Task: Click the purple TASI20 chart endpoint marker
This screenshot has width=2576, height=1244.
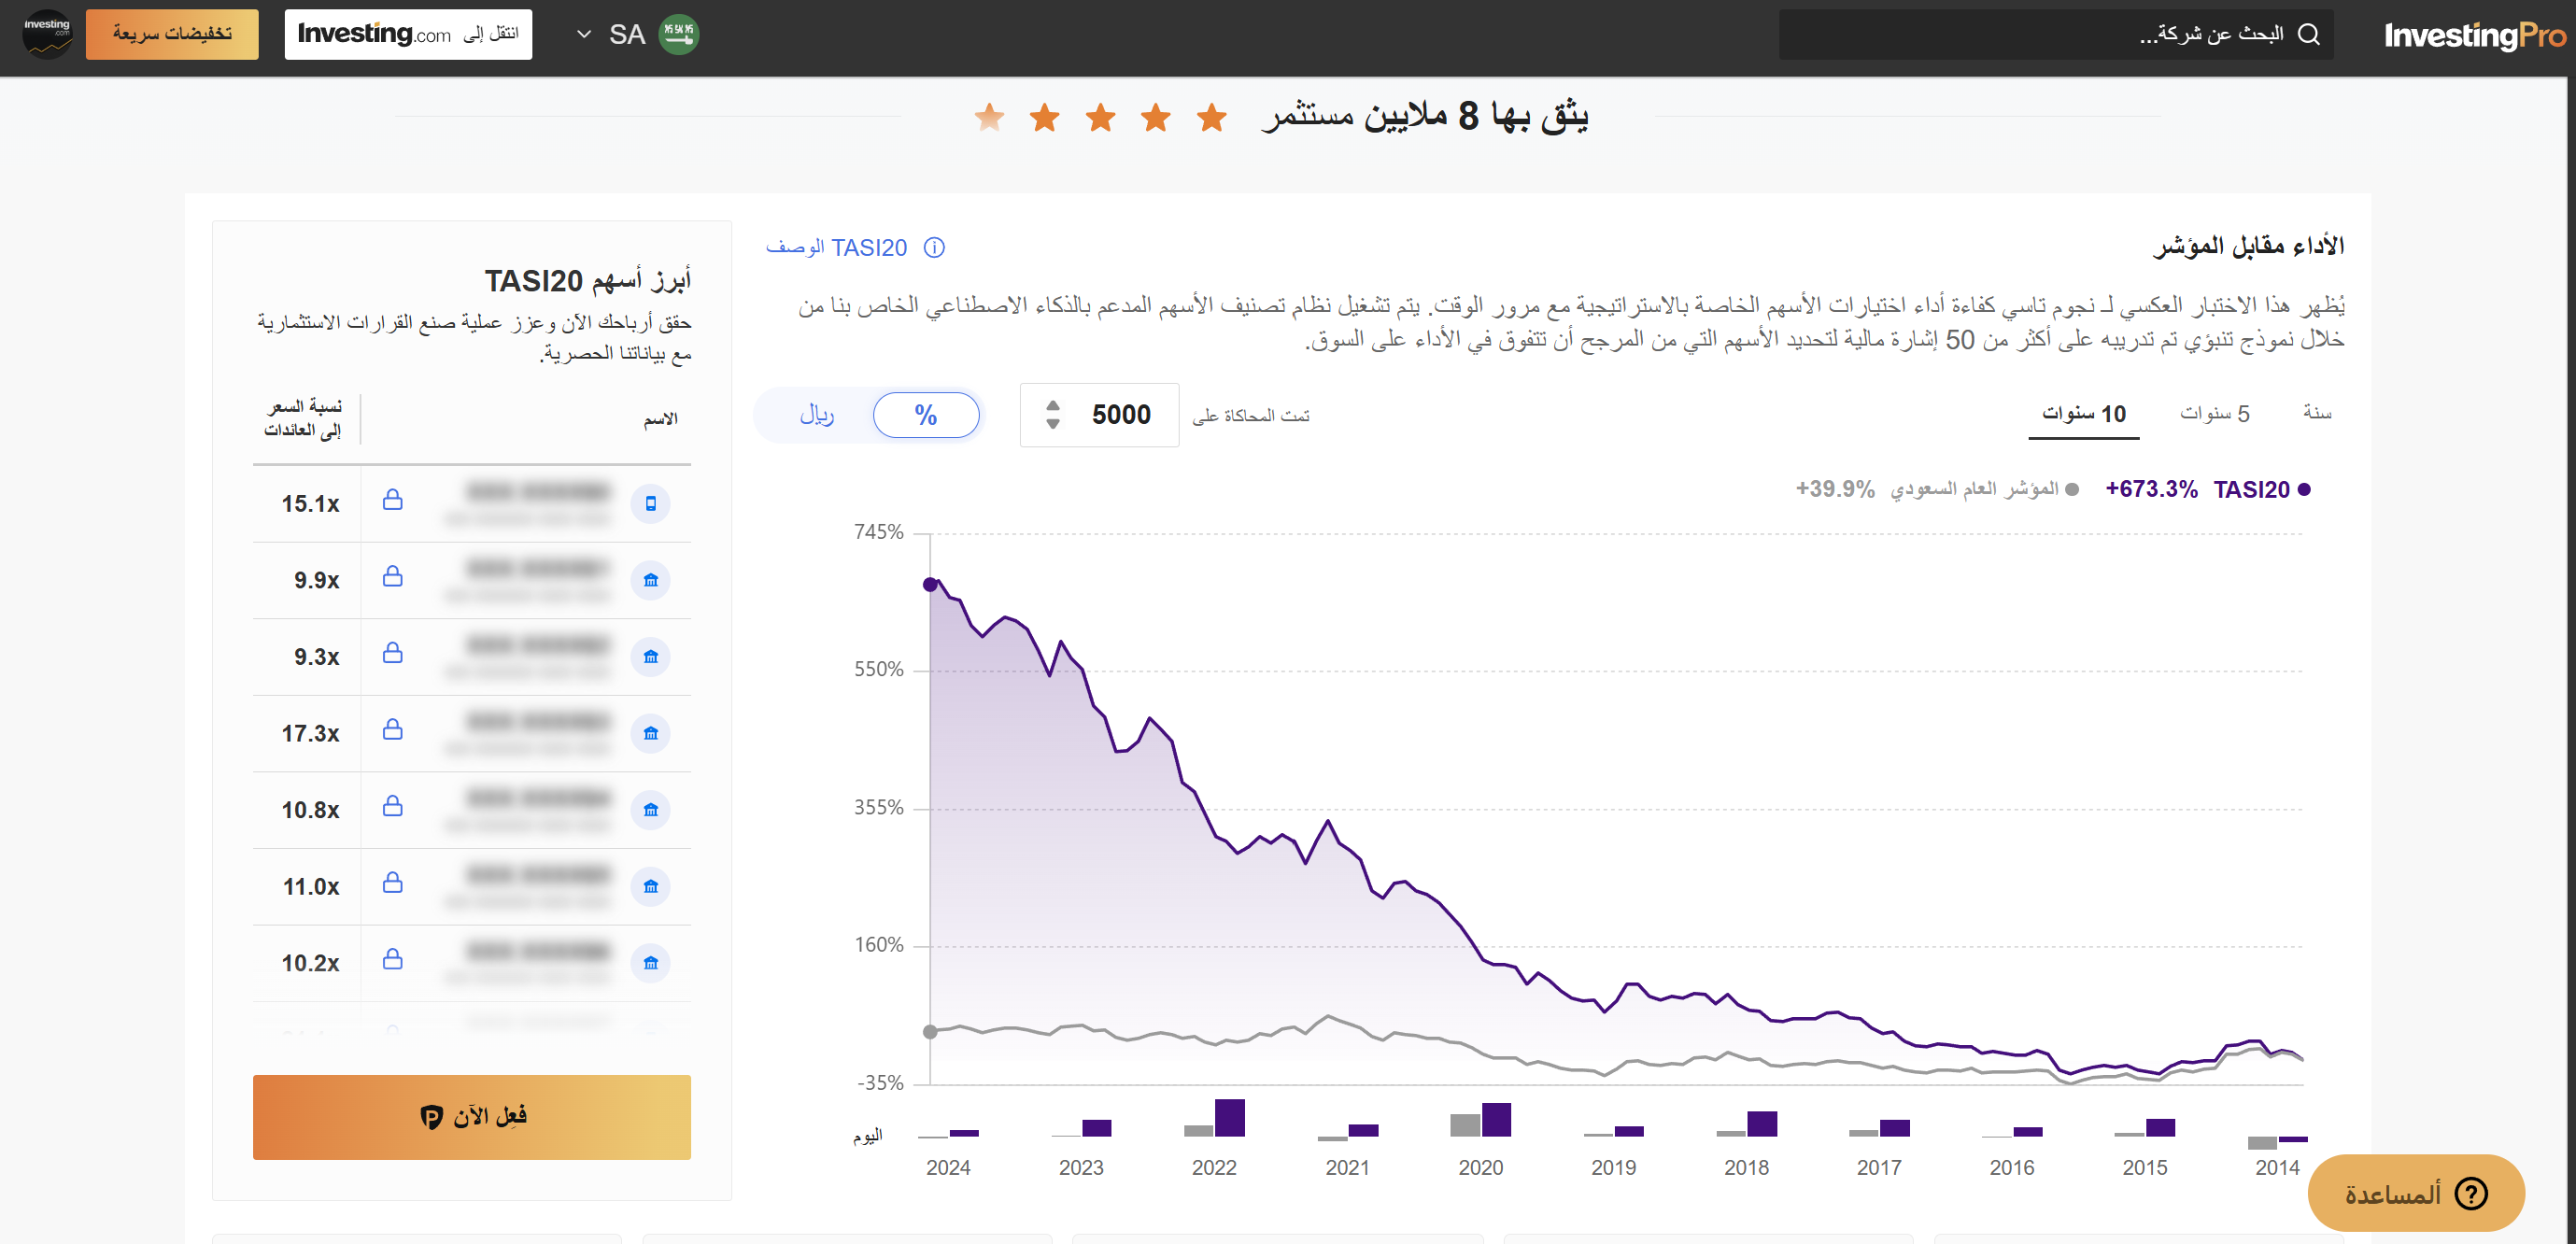Action: click(x=930, y=584)
